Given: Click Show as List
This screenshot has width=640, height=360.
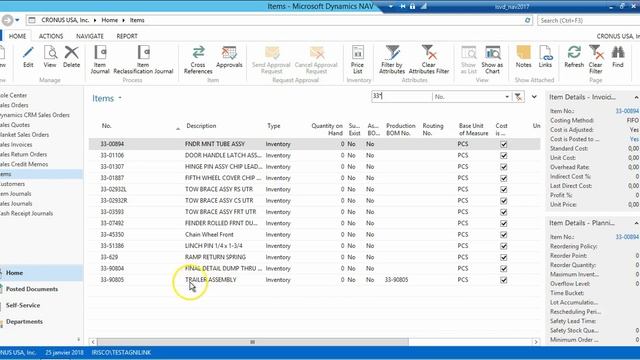Looking at the screenshot, I should point(469,60).
